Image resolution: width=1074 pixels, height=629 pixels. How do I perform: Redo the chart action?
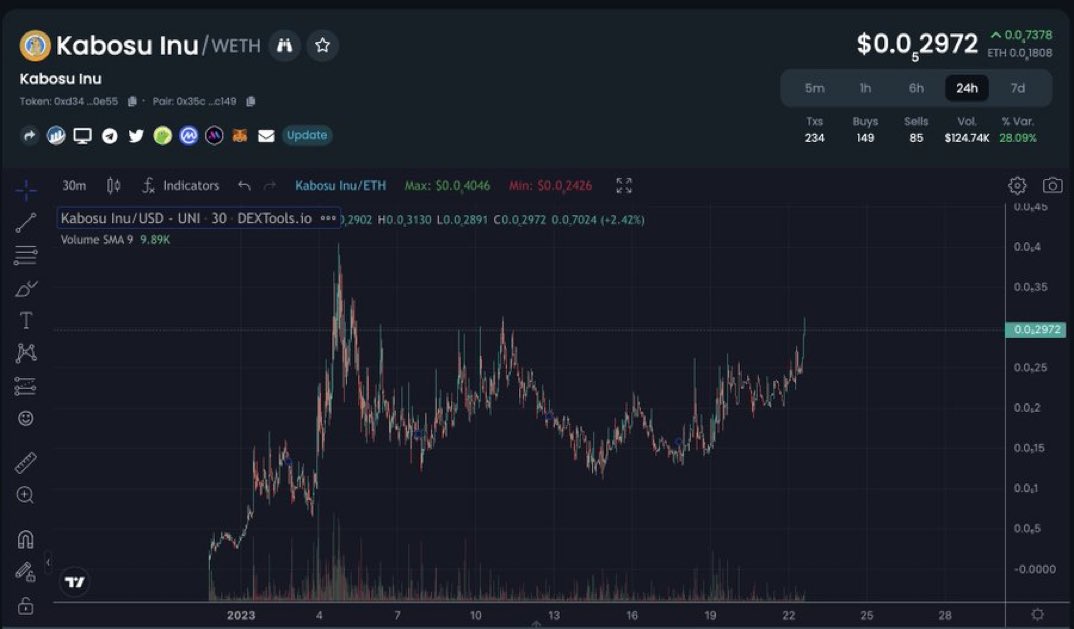[270, 186]
